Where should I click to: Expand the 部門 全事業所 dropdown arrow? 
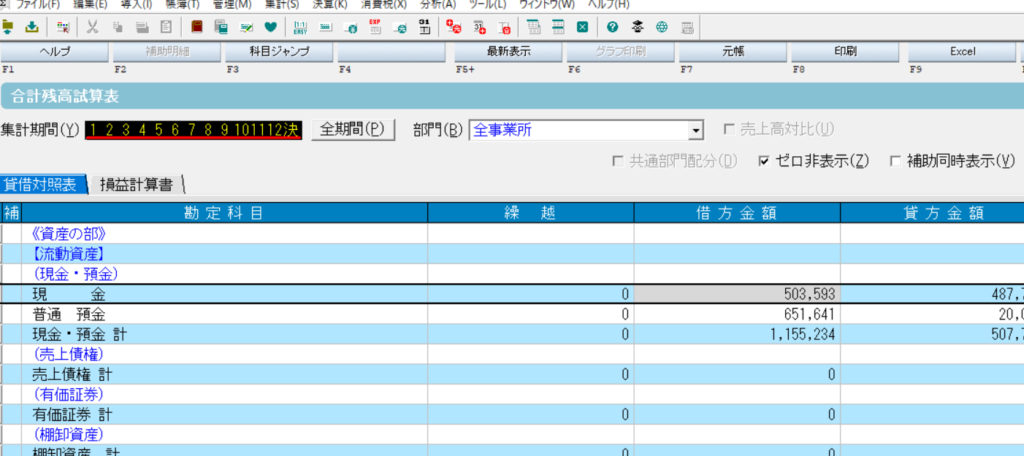696,131
